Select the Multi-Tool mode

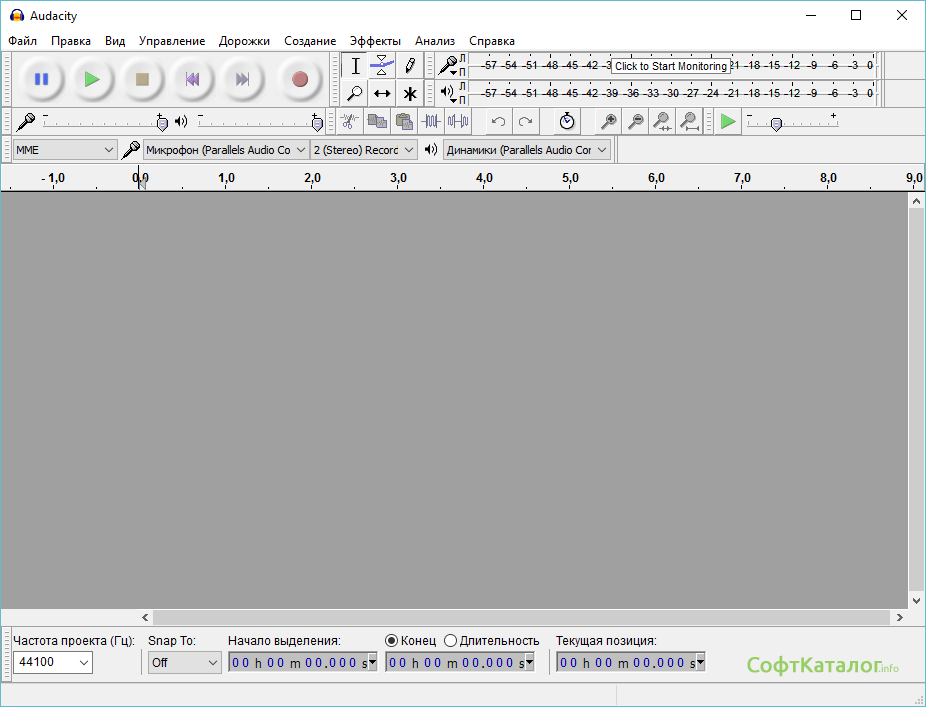[411, 93]
